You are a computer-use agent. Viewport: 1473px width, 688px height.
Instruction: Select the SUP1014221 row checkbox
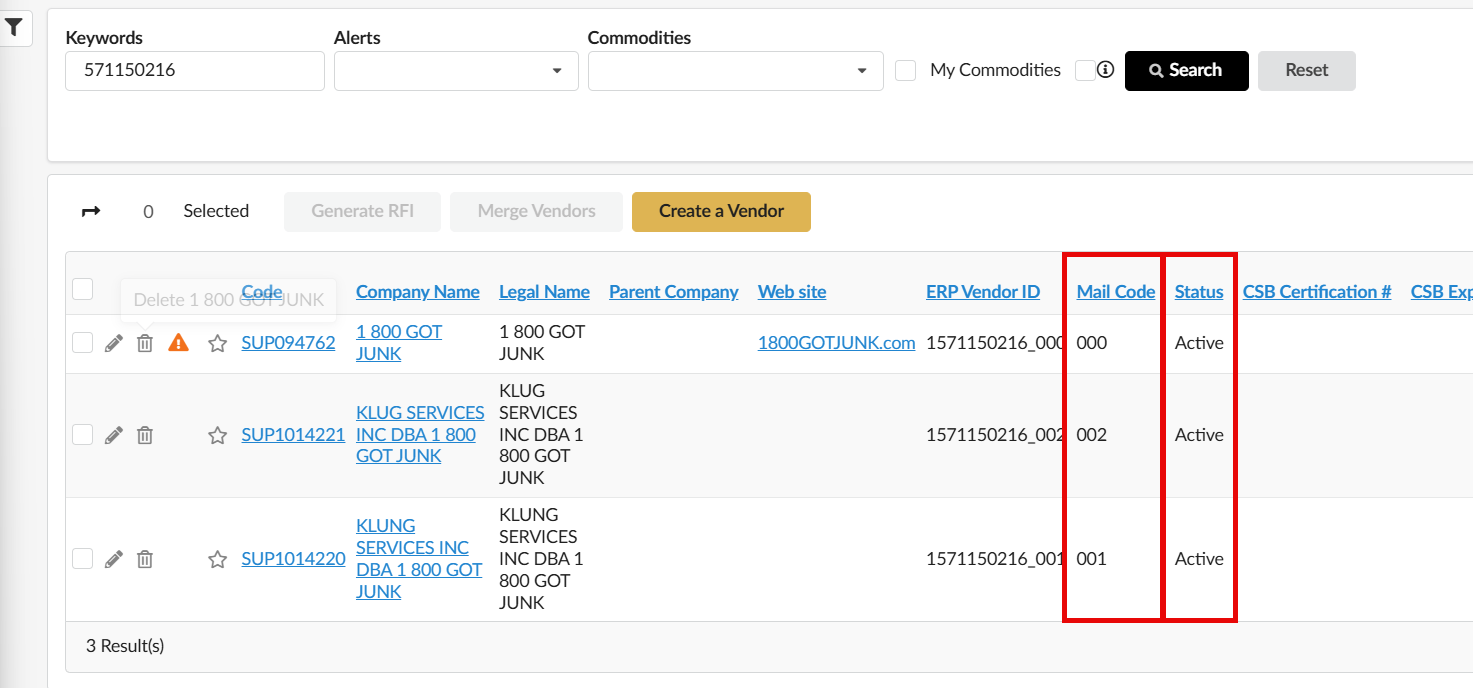(83, 434)
